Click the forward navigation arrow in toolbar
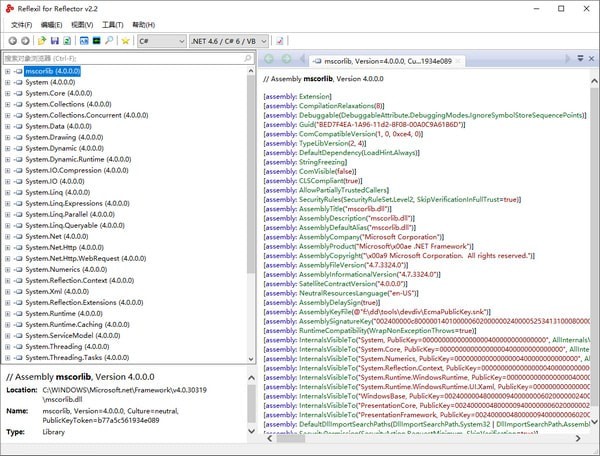 [x=24, y=41]
